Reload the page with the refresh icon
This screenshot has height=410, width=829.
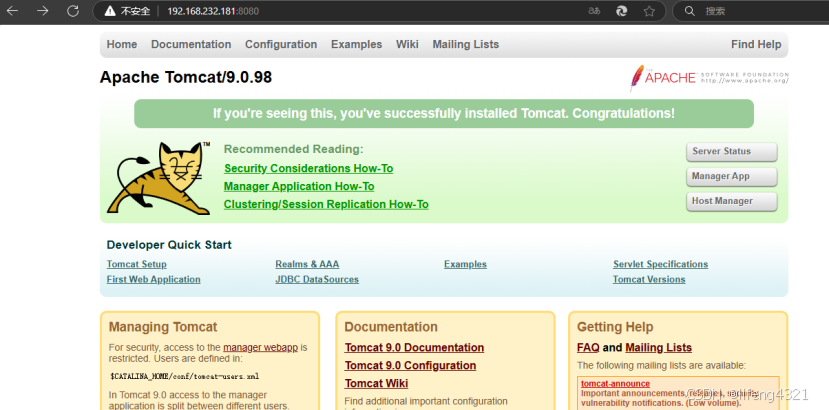[73, 11]
